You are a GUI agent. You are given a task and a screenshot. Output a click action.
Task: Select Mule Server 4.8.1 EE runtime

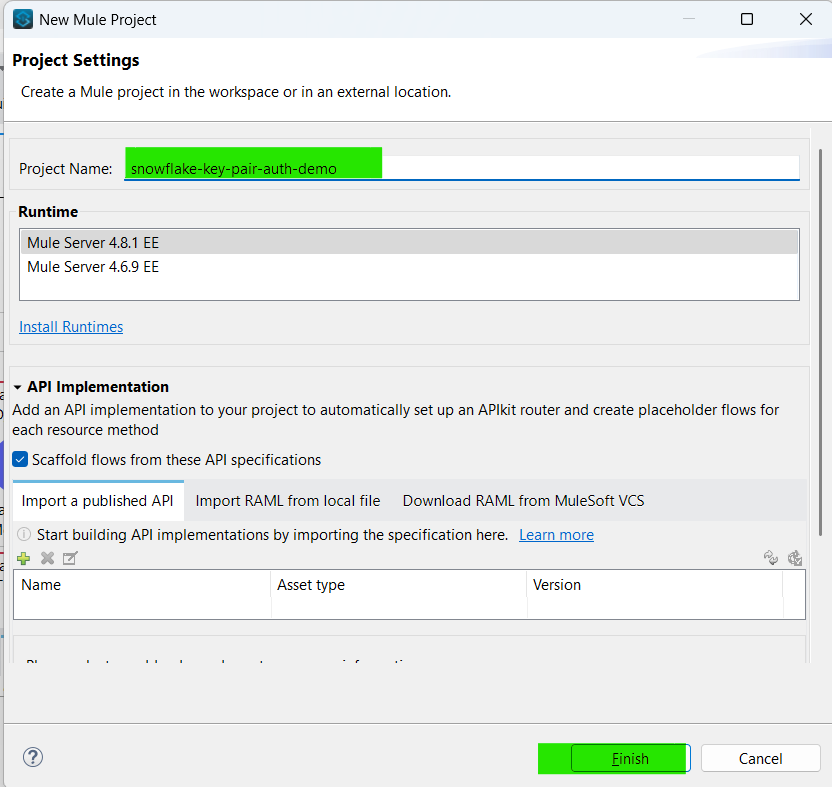tap(93, 243)
